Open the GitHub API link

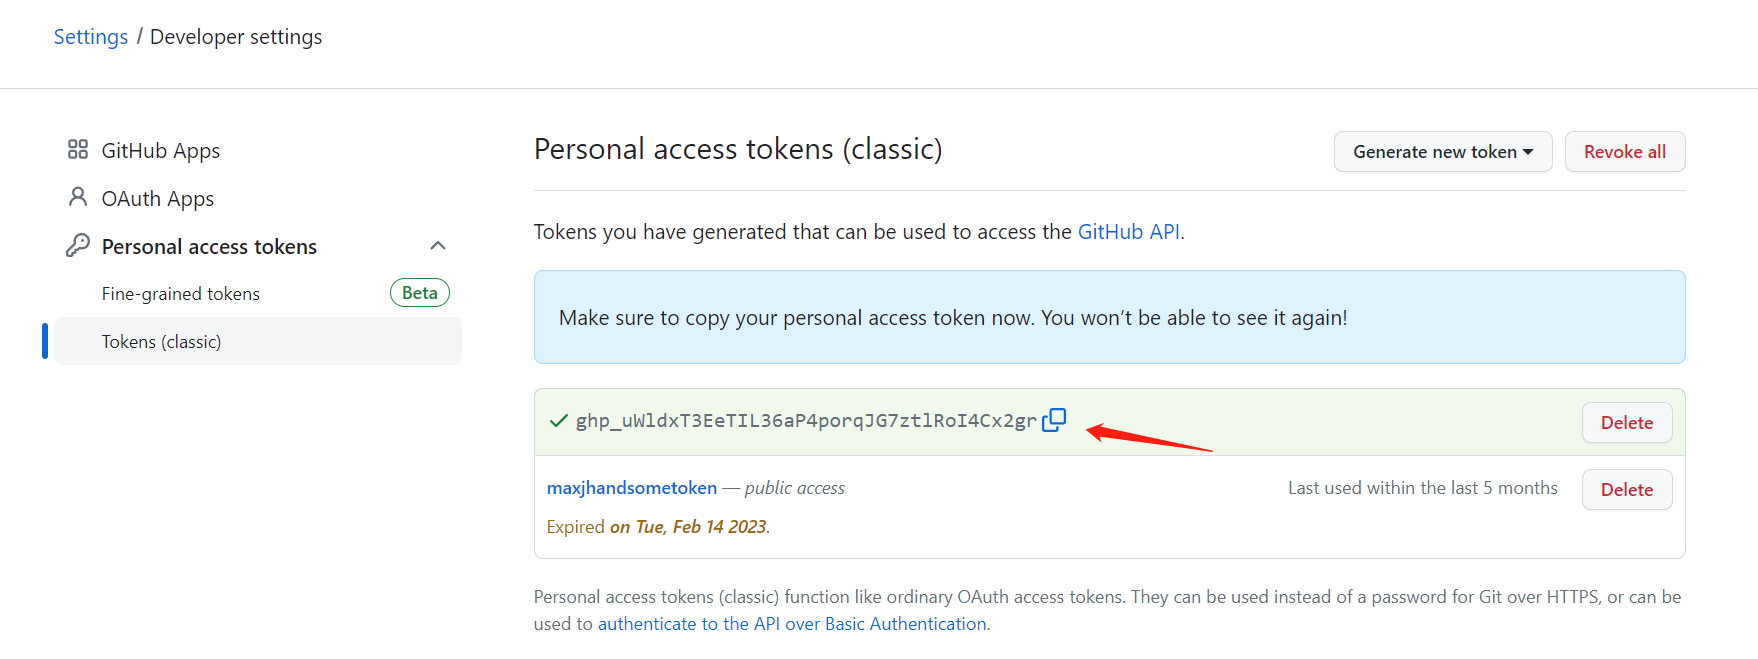[x=1128, y=232]
